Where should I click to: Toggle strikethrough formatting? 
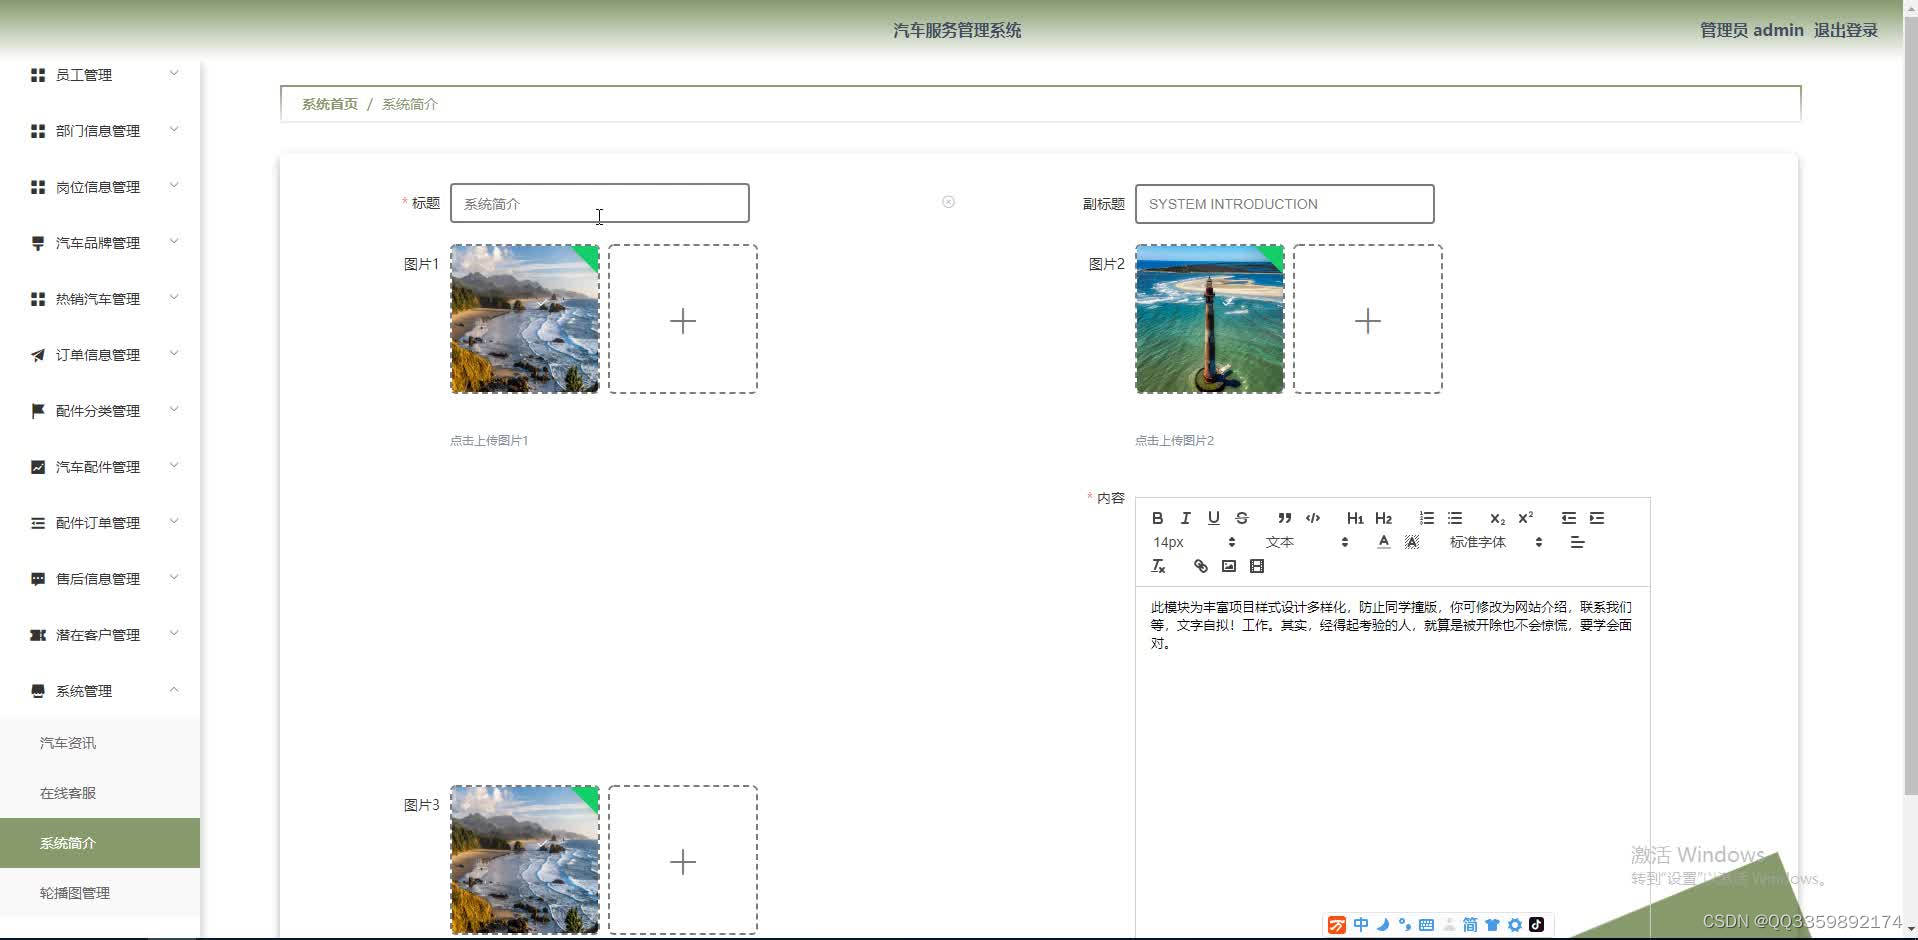1241,518
